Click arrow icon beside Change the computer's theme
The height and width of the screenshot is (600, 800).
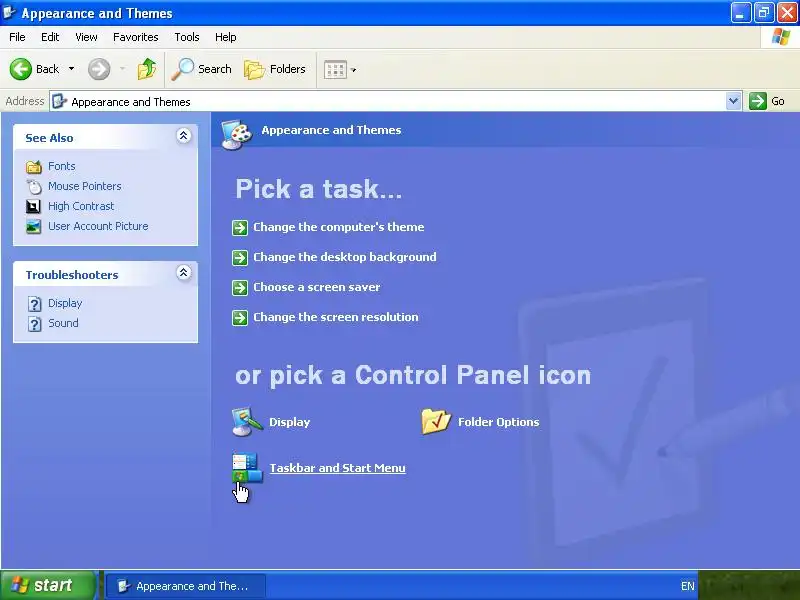240,228
